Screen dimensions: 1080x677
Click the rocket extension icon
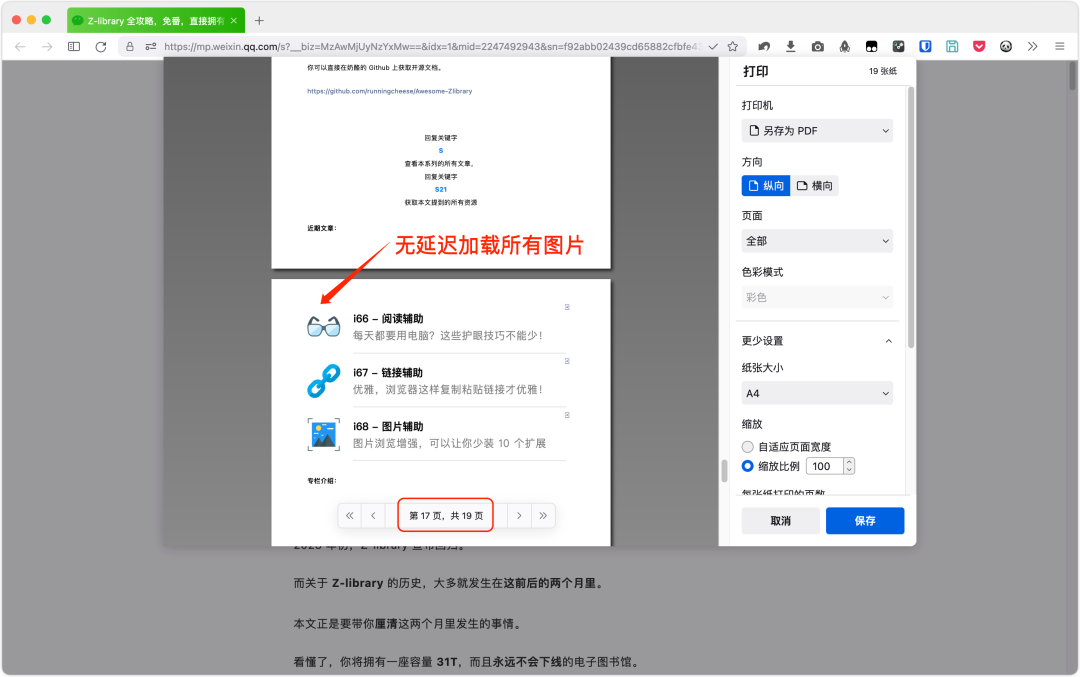[844, 47]
